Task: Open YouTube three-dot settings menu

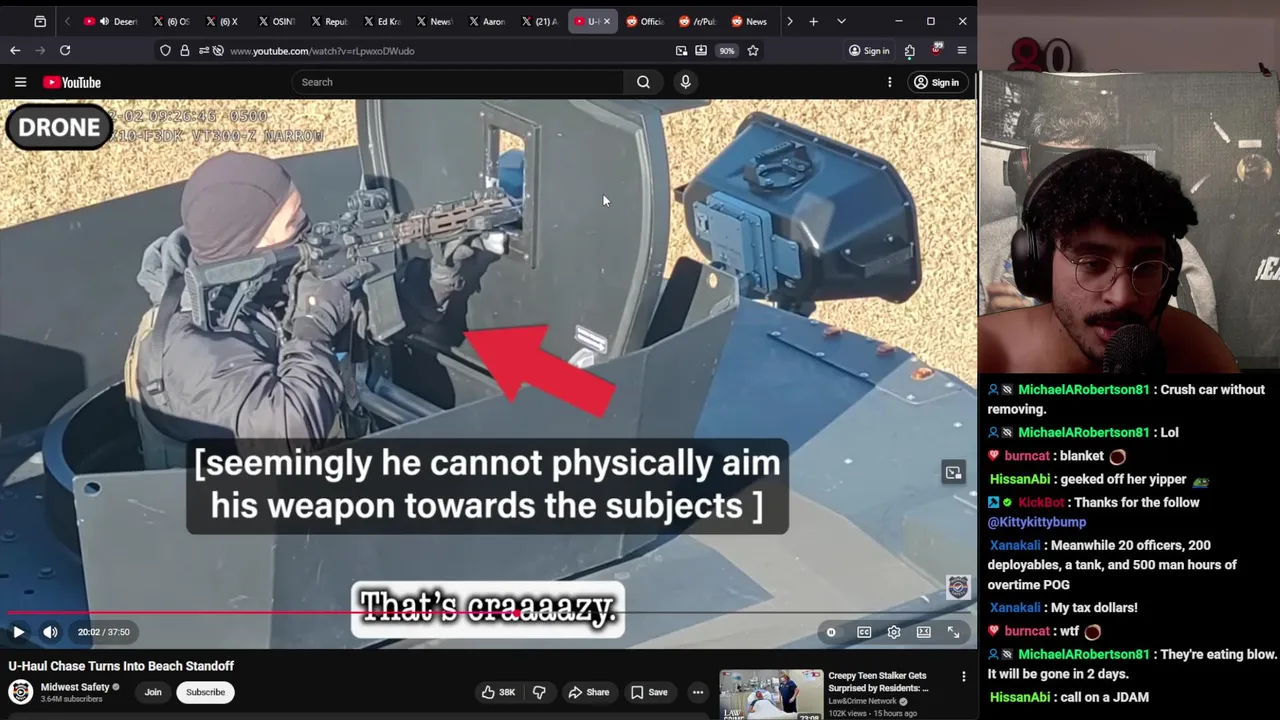Action: tap(889, 82)
